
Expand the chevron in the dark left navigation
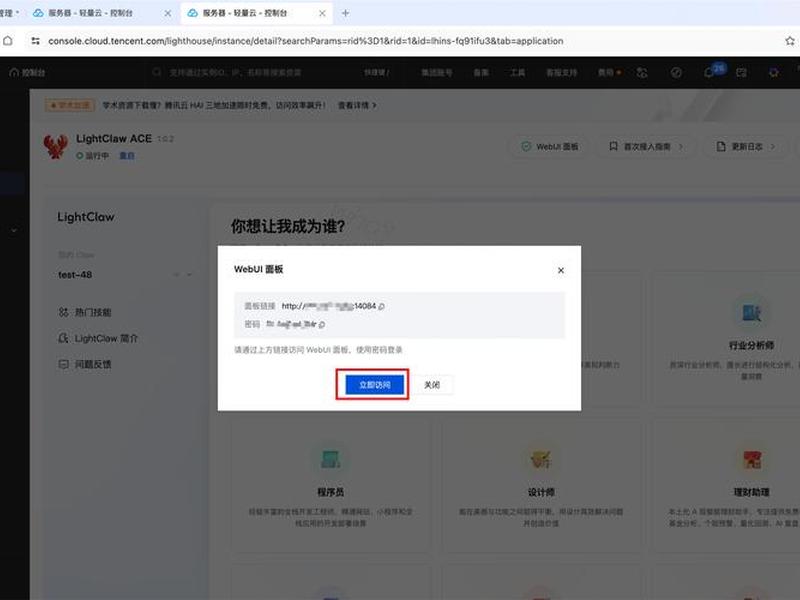coord(14,230)
